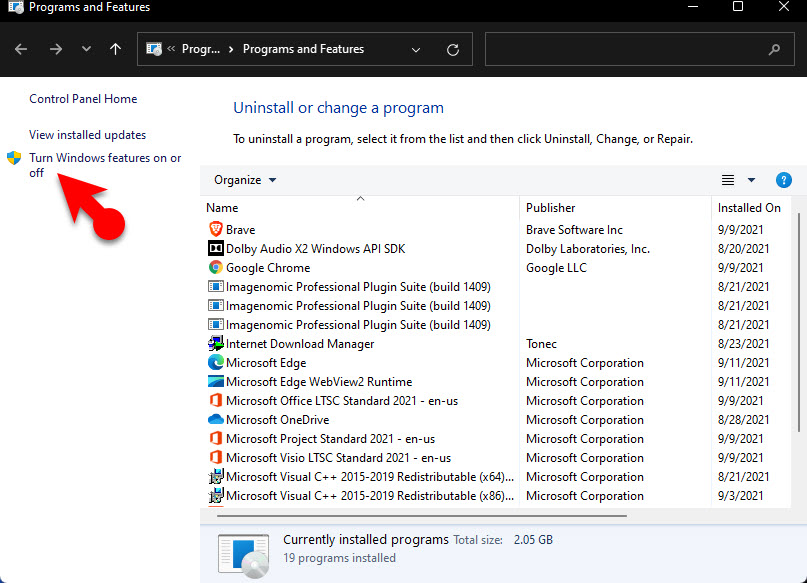Sort list by Publisher column header
The height and width of the screenshot is (583, 807).
pos(550,208)
